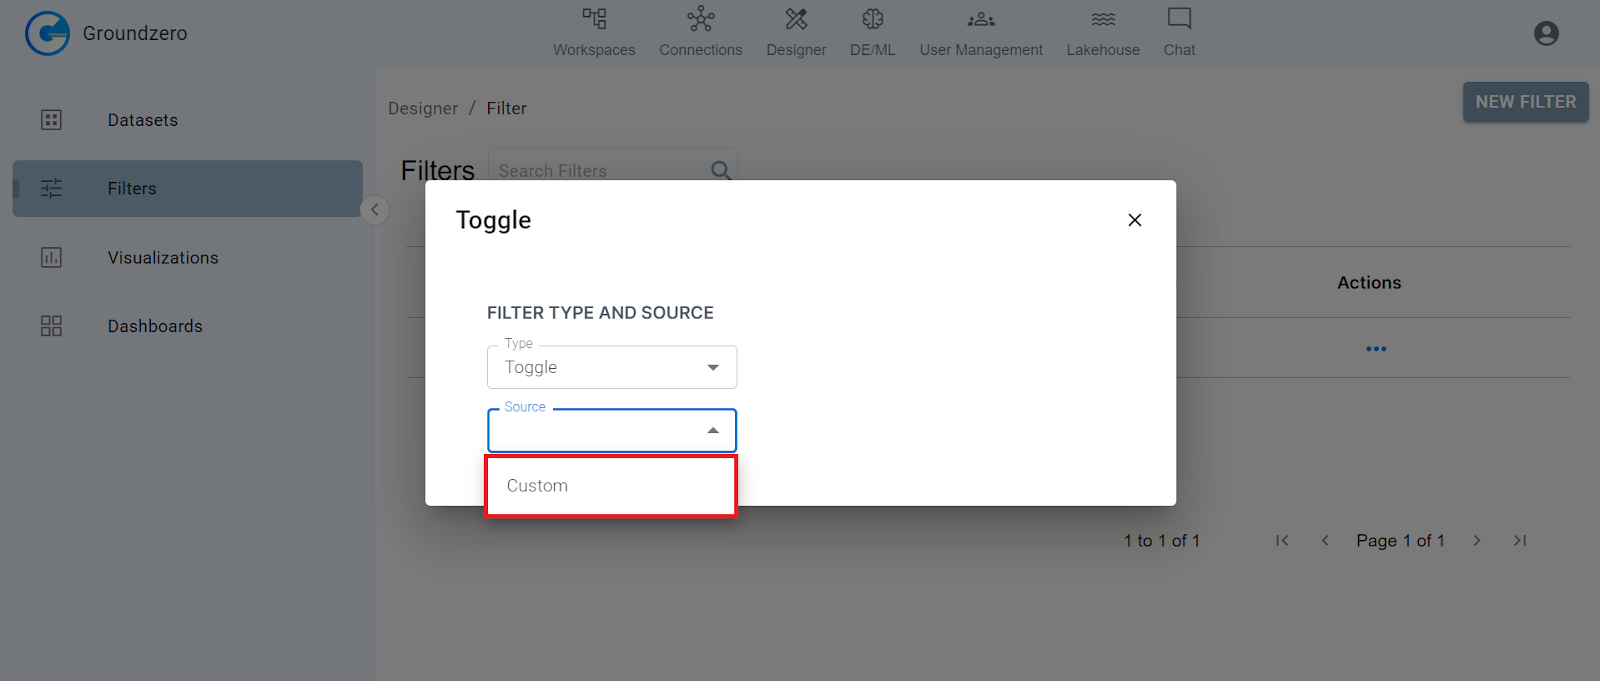Go to Dashboards in the sidebar
Viewport: 1600px width, 681px height.
pyautogui.click(x=155, y=326)
